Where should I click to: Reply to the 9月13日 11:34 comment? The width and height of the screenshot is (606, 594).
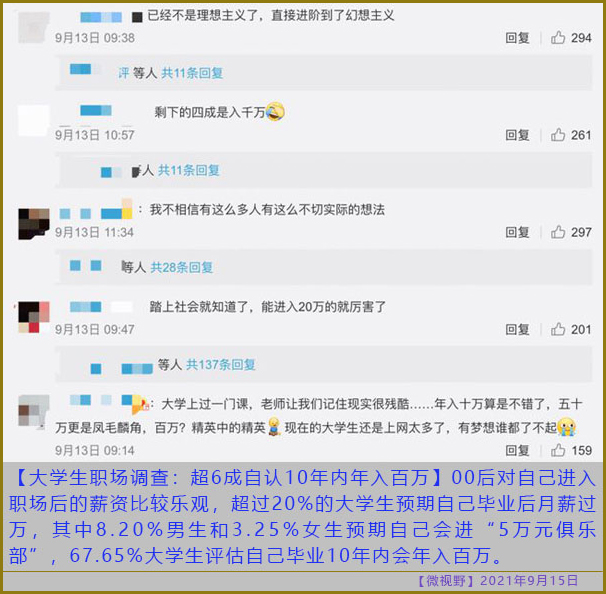pos(517,232)
